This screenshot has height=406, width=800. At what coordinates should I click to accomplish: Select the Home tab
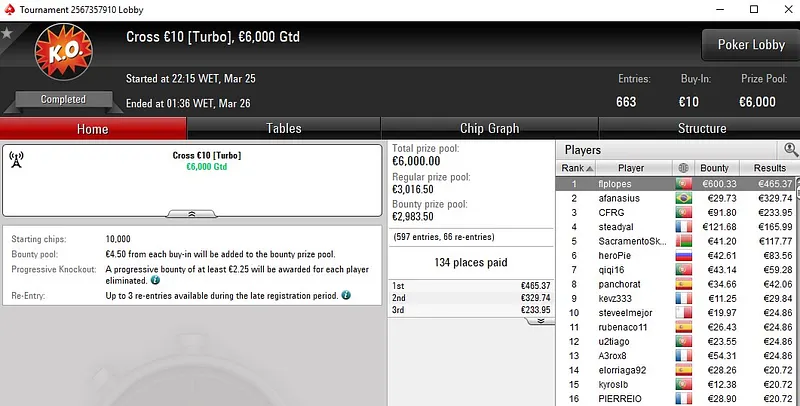coord(92,128)
